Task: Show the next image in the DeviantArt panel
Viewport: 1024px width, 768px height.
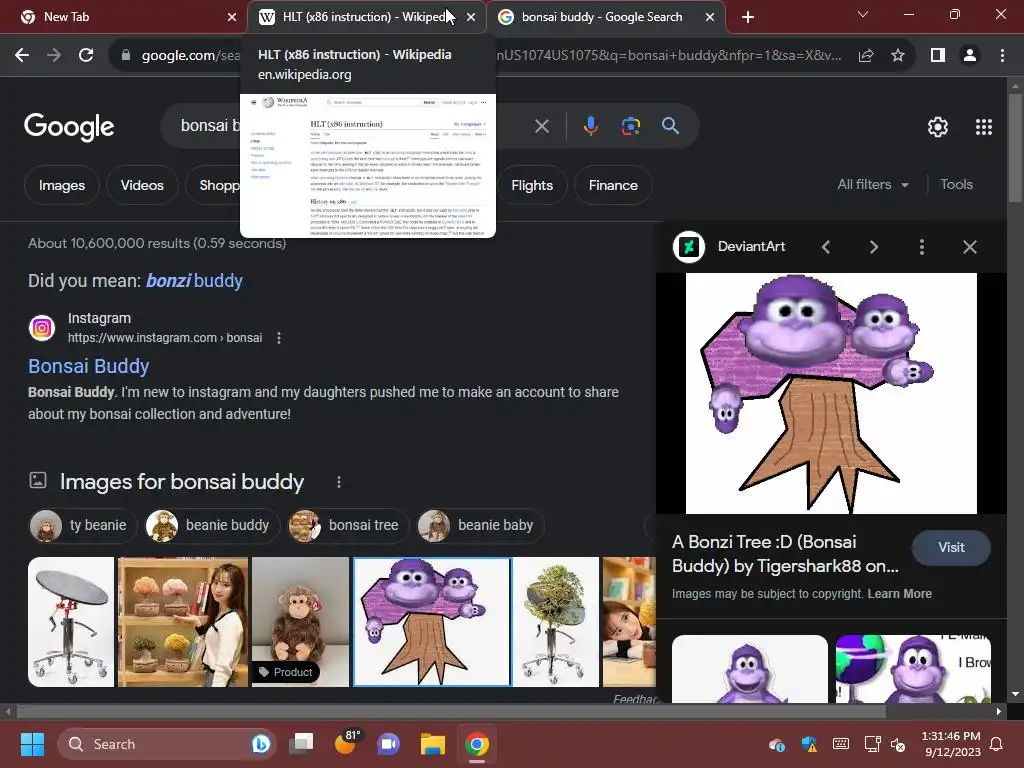Action: tap(874, 247)
